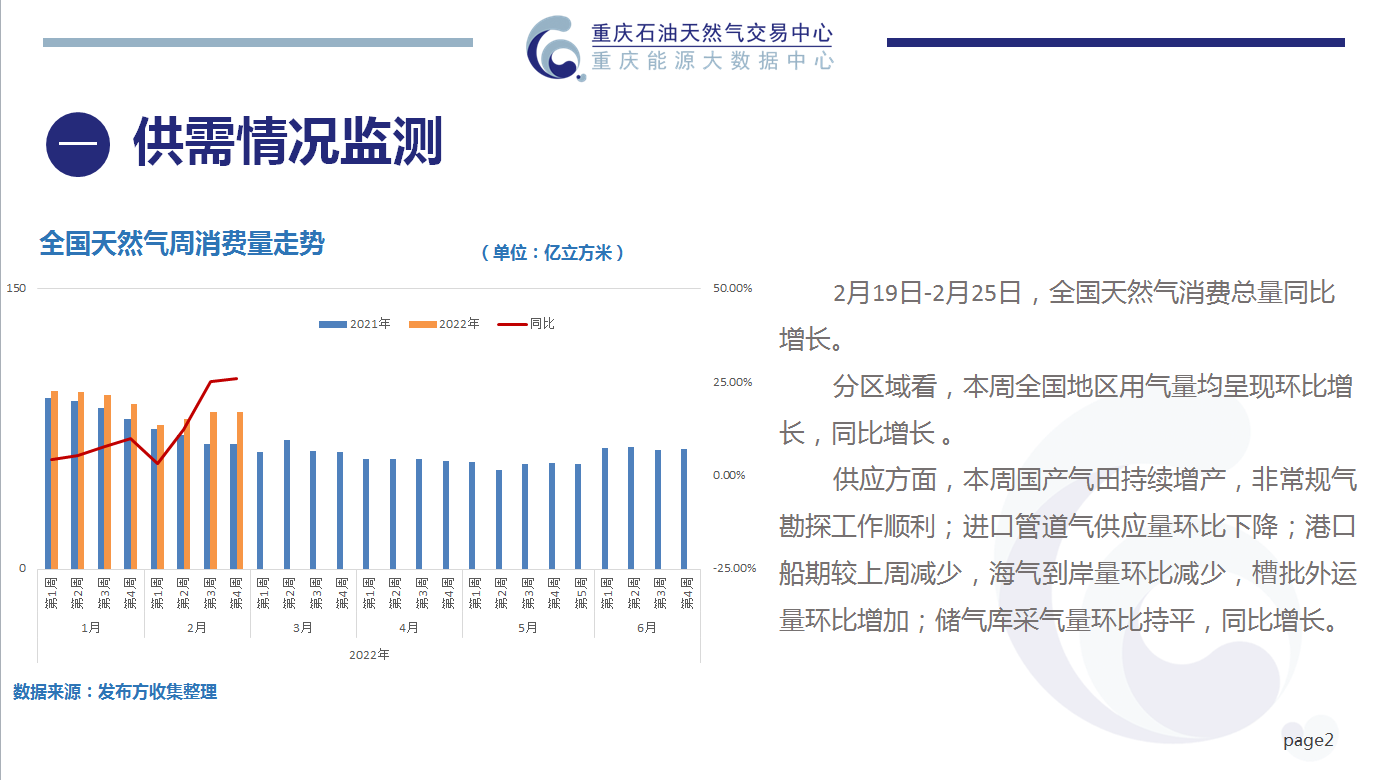Click the orange 2022年 legend swatch

(x=423, y=324)
